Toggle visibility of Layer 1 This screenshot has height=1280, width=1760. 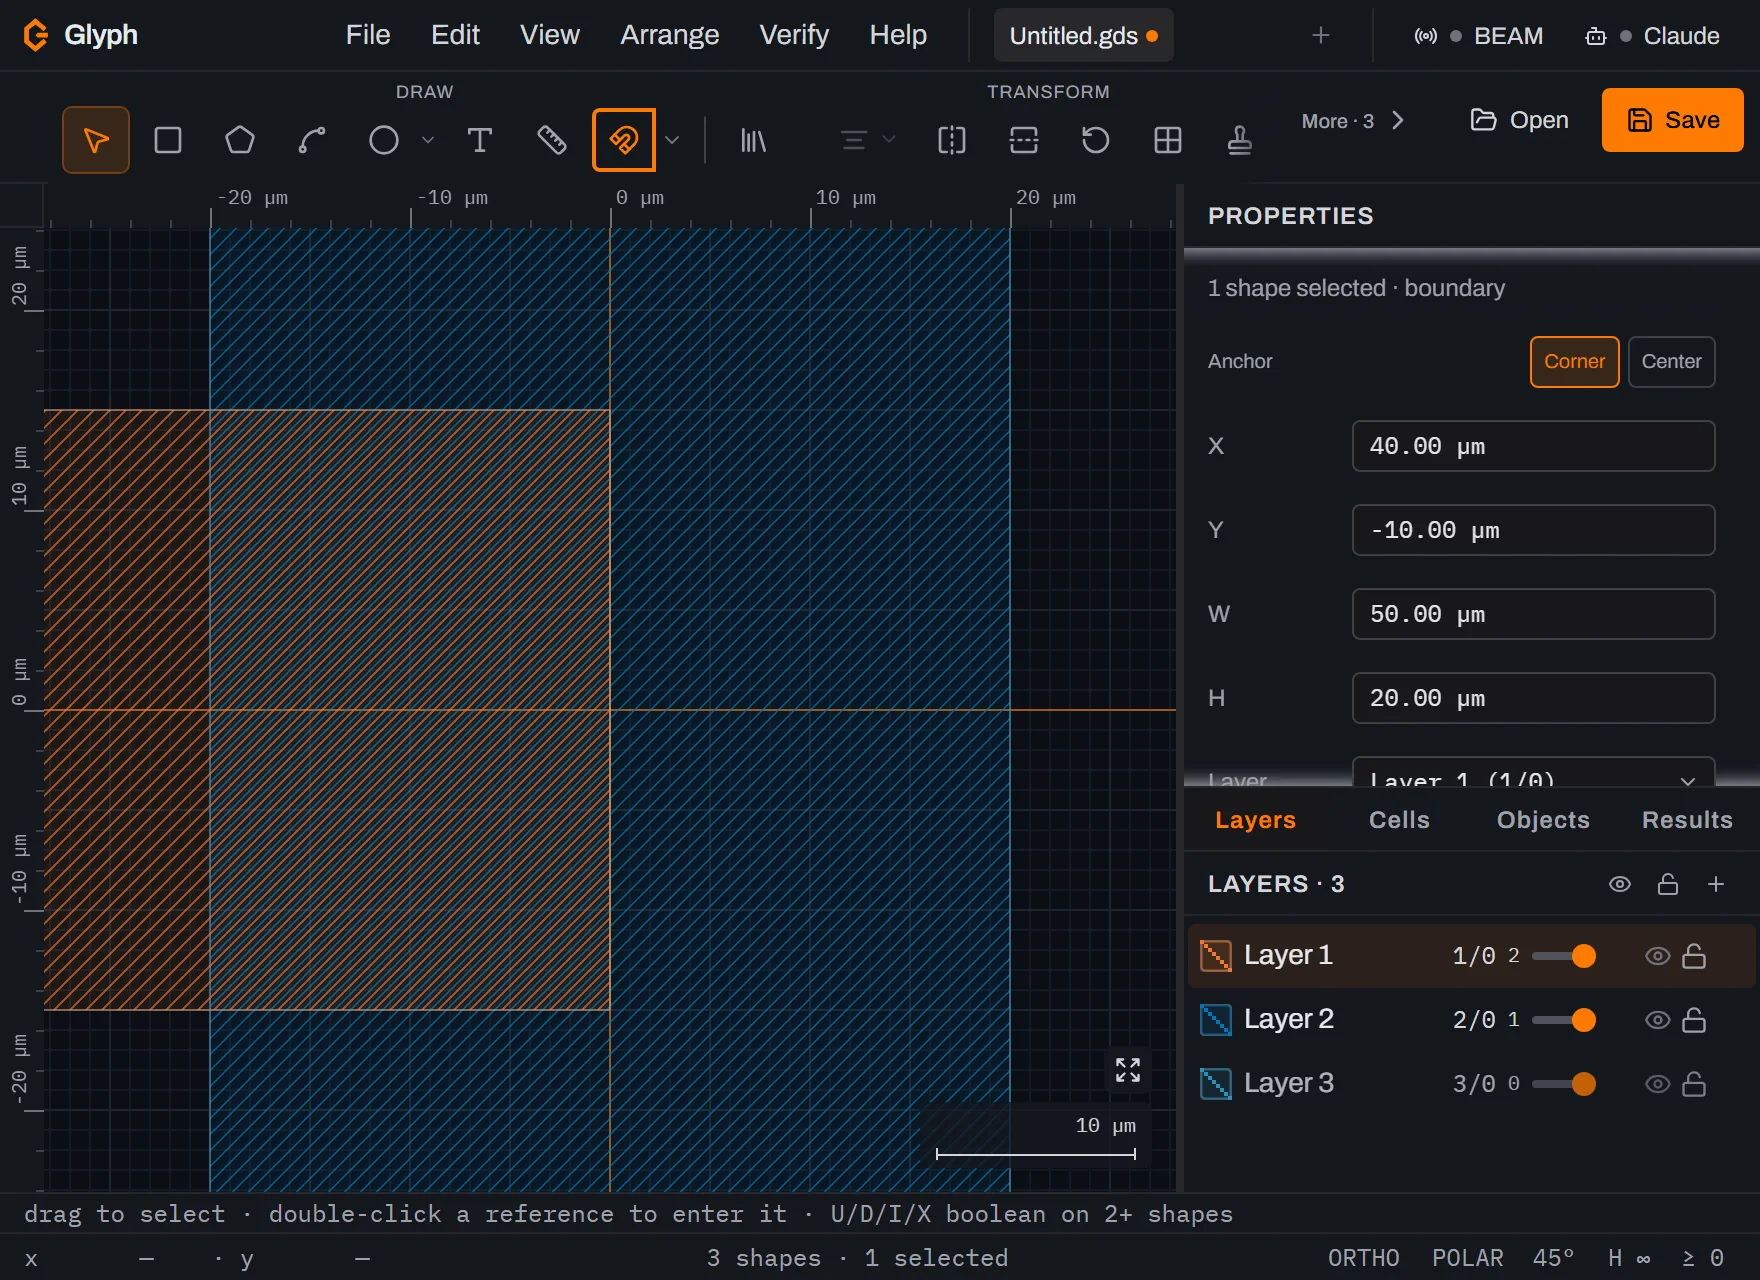[1658, 956]
